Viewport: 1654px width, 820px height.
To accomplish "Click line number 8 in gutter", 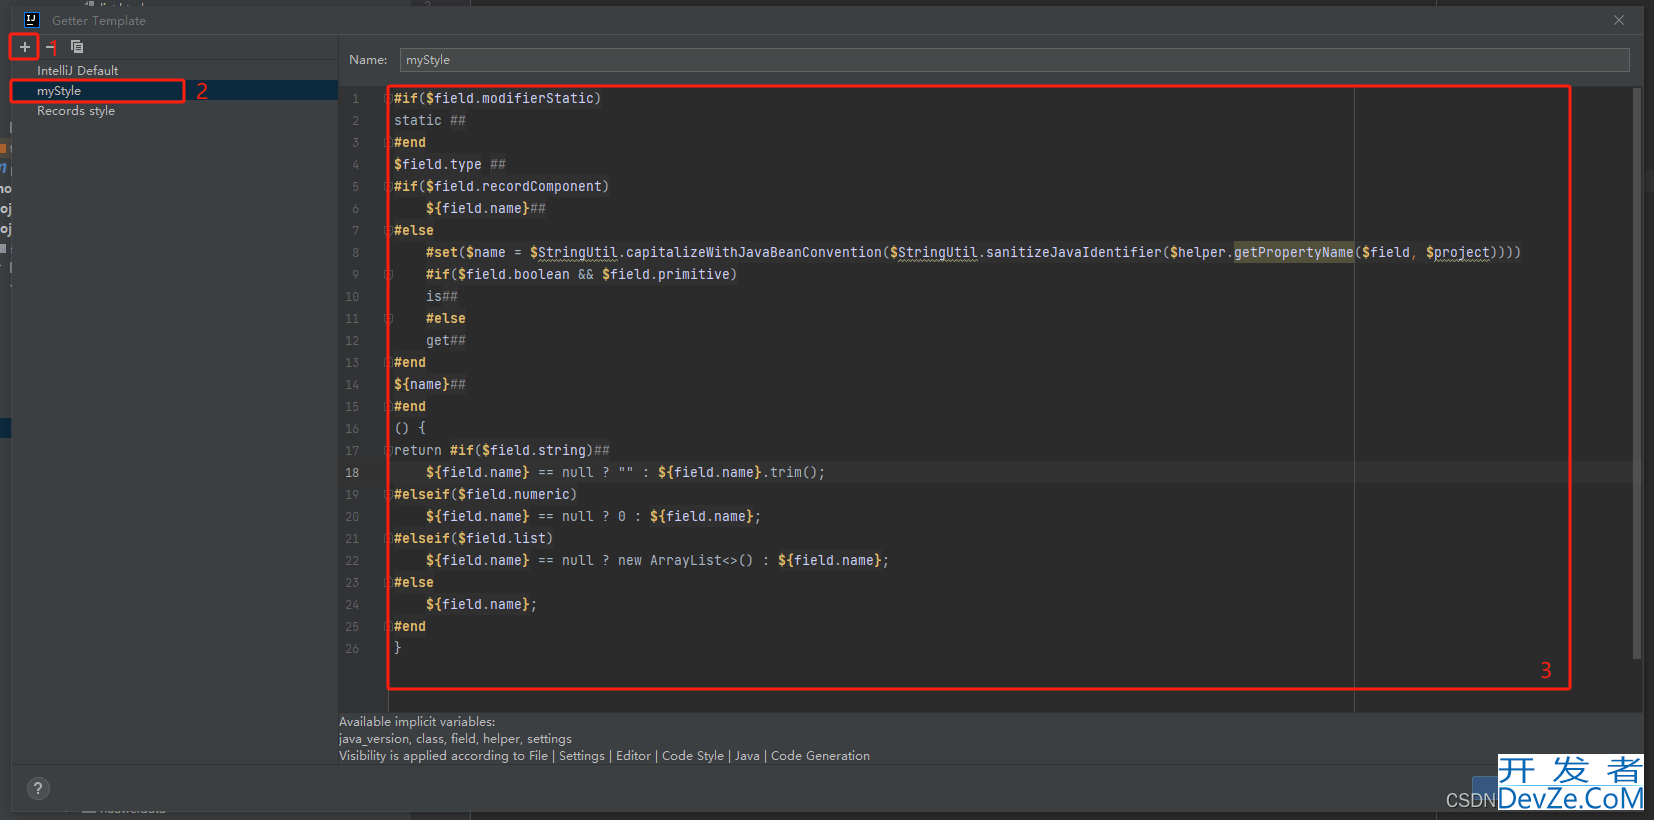I will 355,252.
